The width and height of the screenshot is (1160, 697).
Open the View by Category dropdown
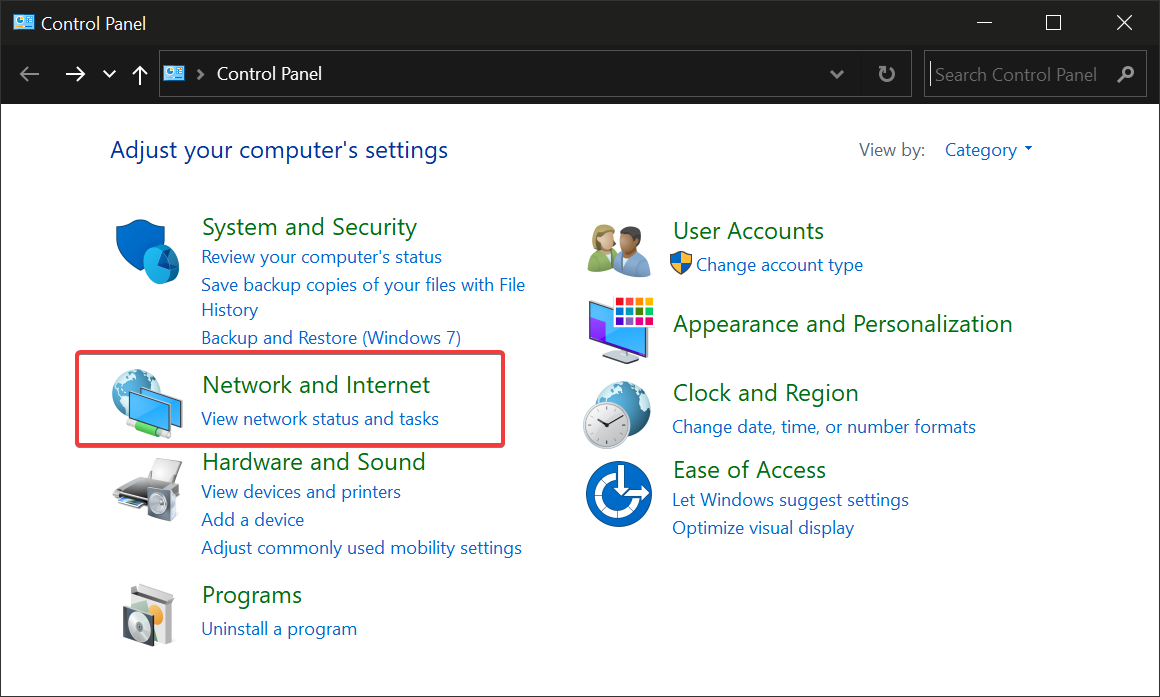click(988, 150)
